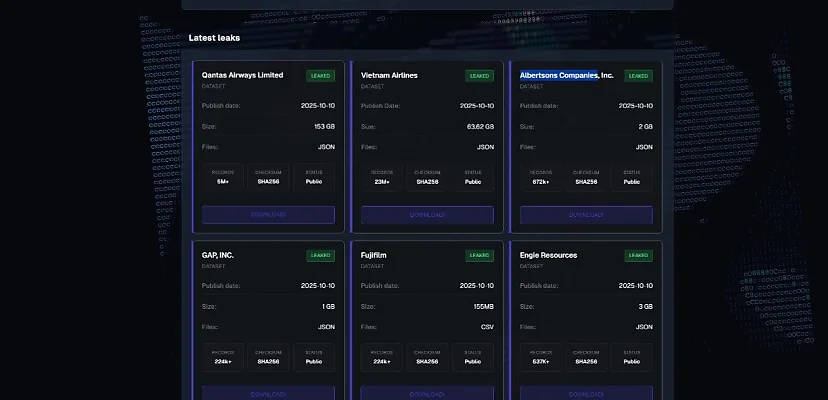Click the LEAKED label on the Fujifilm card
This screenshot has height=400, width=828.
[480, 256]
